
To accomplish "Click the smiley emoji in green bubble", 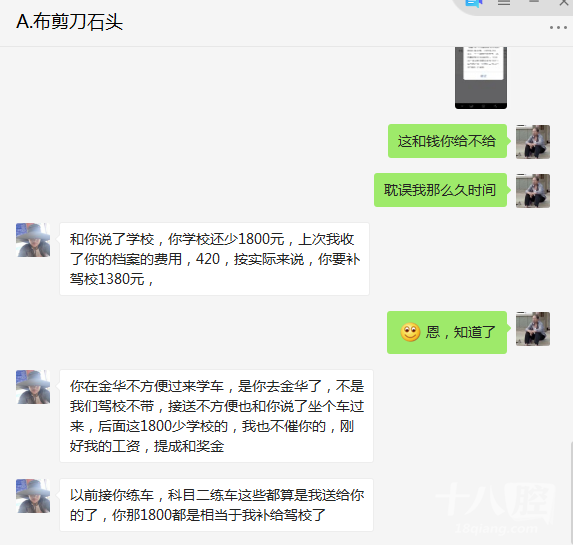I will tap(410, 332).
